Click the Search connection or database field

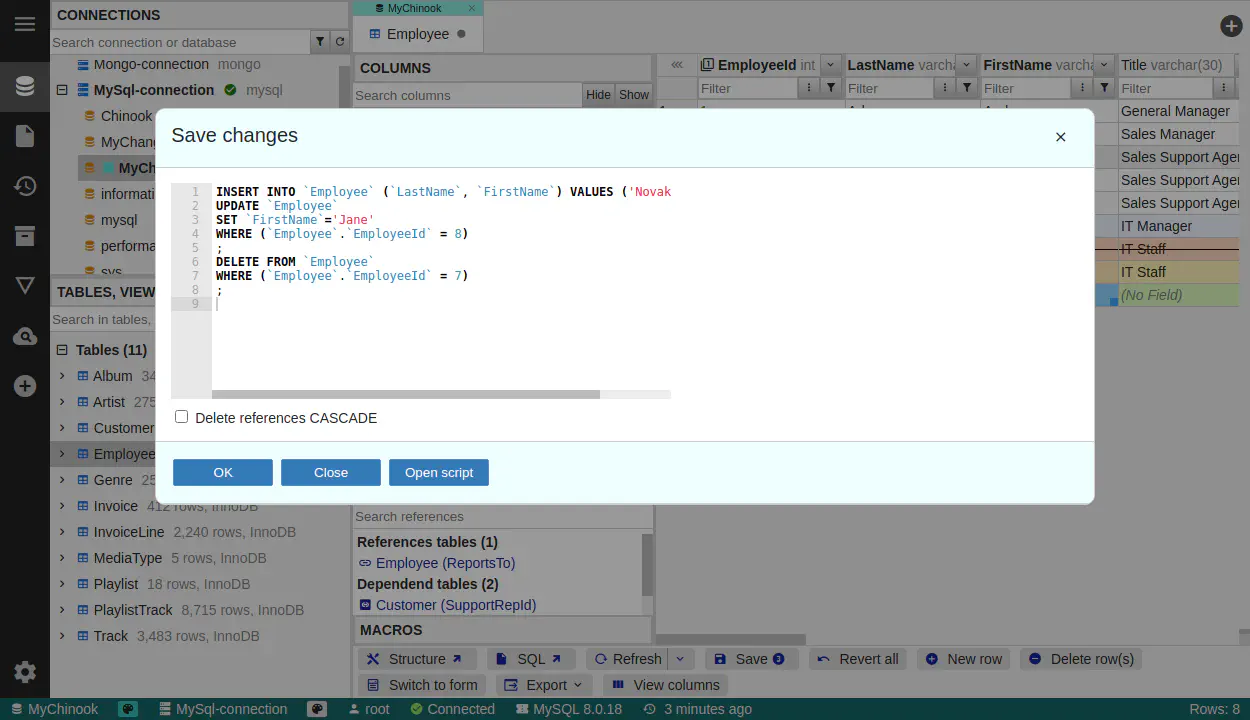pyautogui.click(x=180, y=42)
